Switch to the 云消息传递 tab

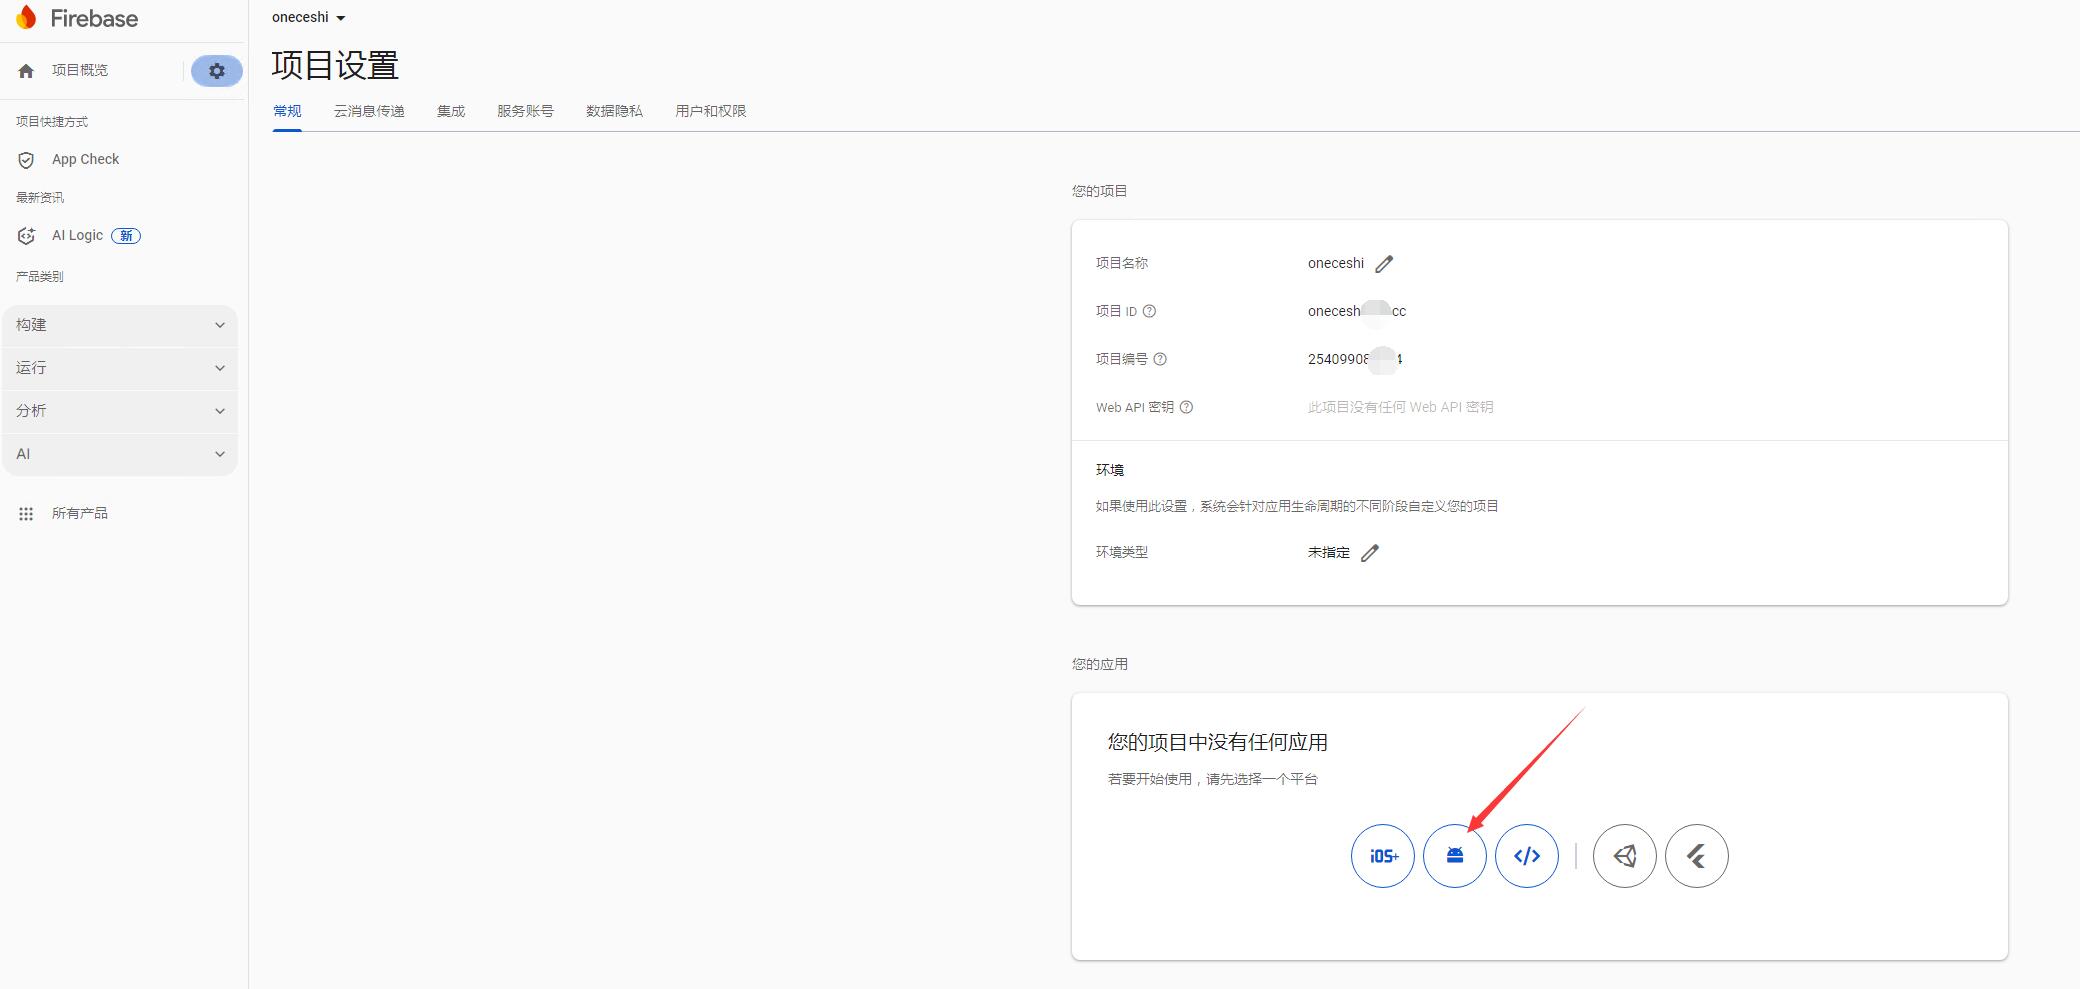369,111
